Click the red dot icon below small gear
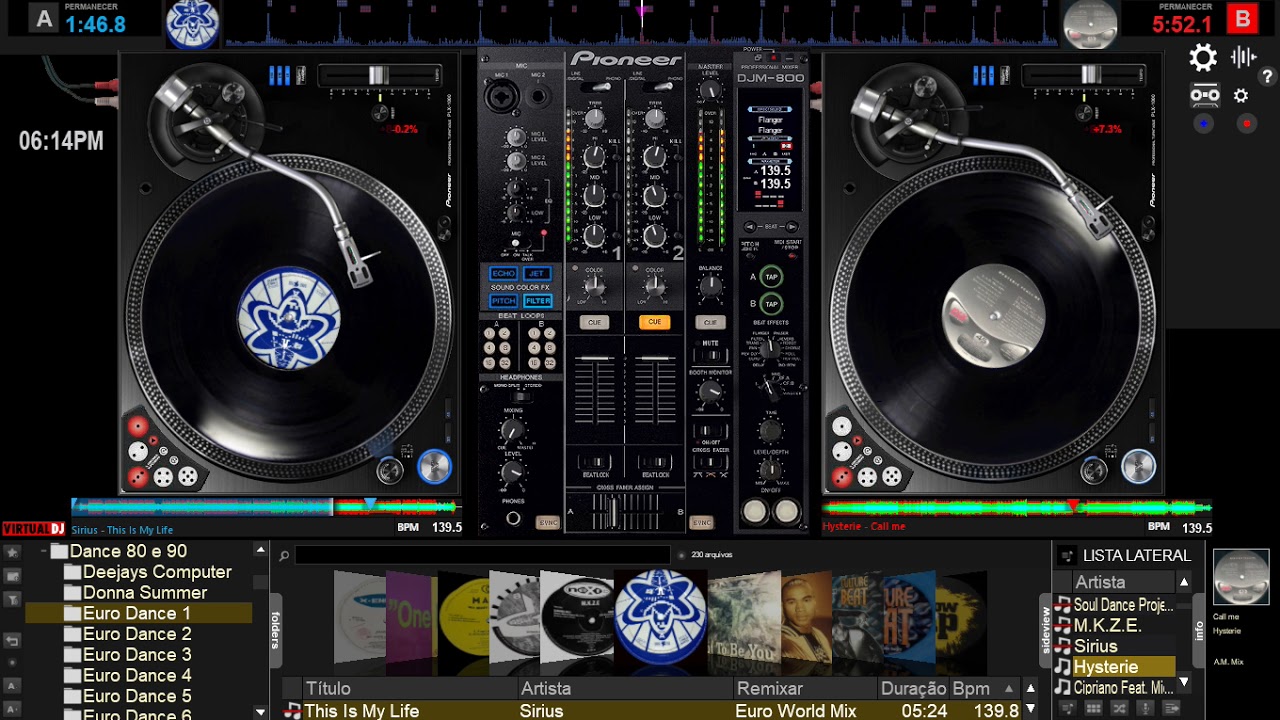The height and width of the screenshot is (720, 1280). pos(1246,124)
